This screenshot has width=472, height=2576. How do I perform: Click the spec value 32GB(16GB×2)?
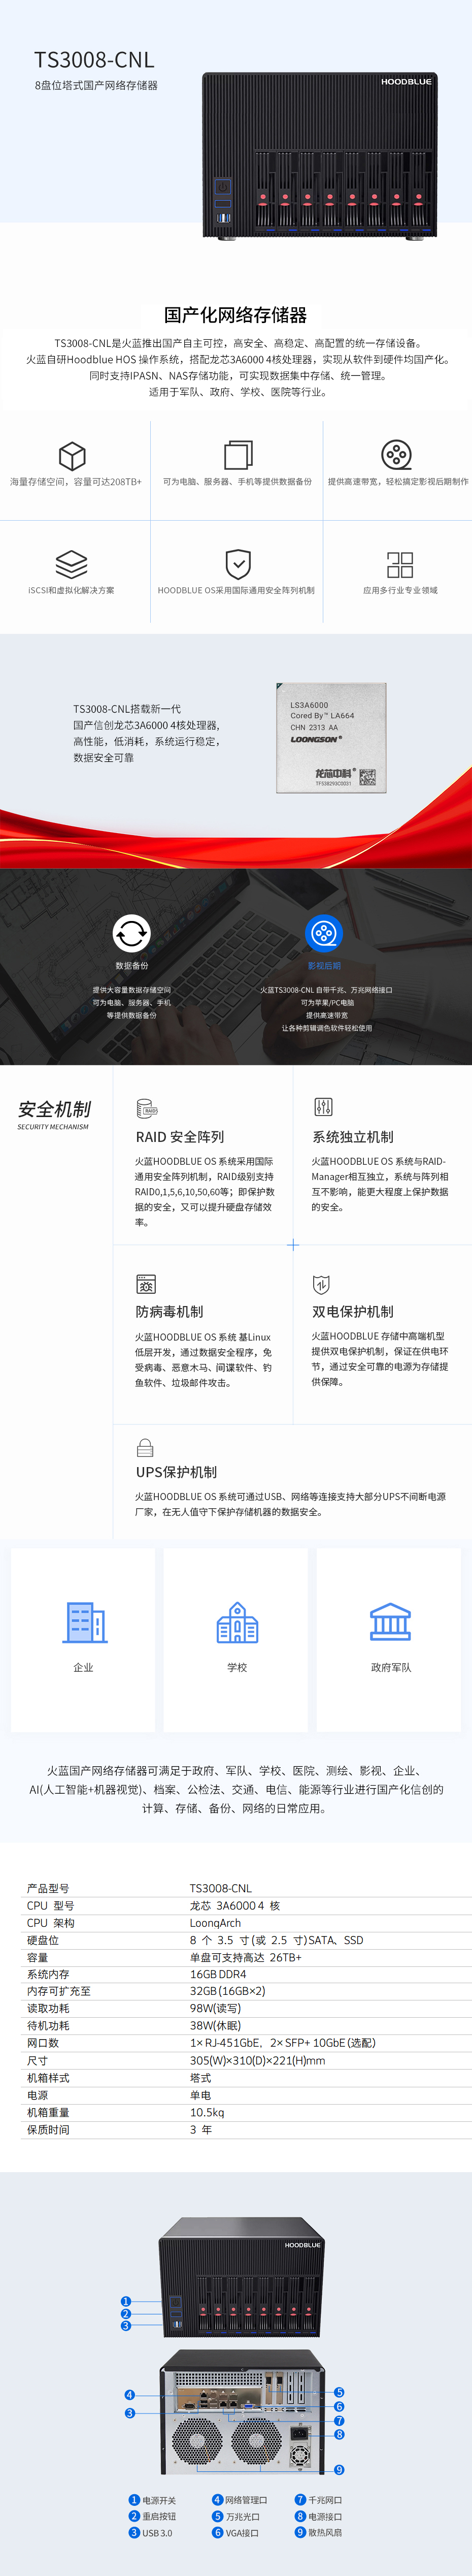(x=228, y=1992)
